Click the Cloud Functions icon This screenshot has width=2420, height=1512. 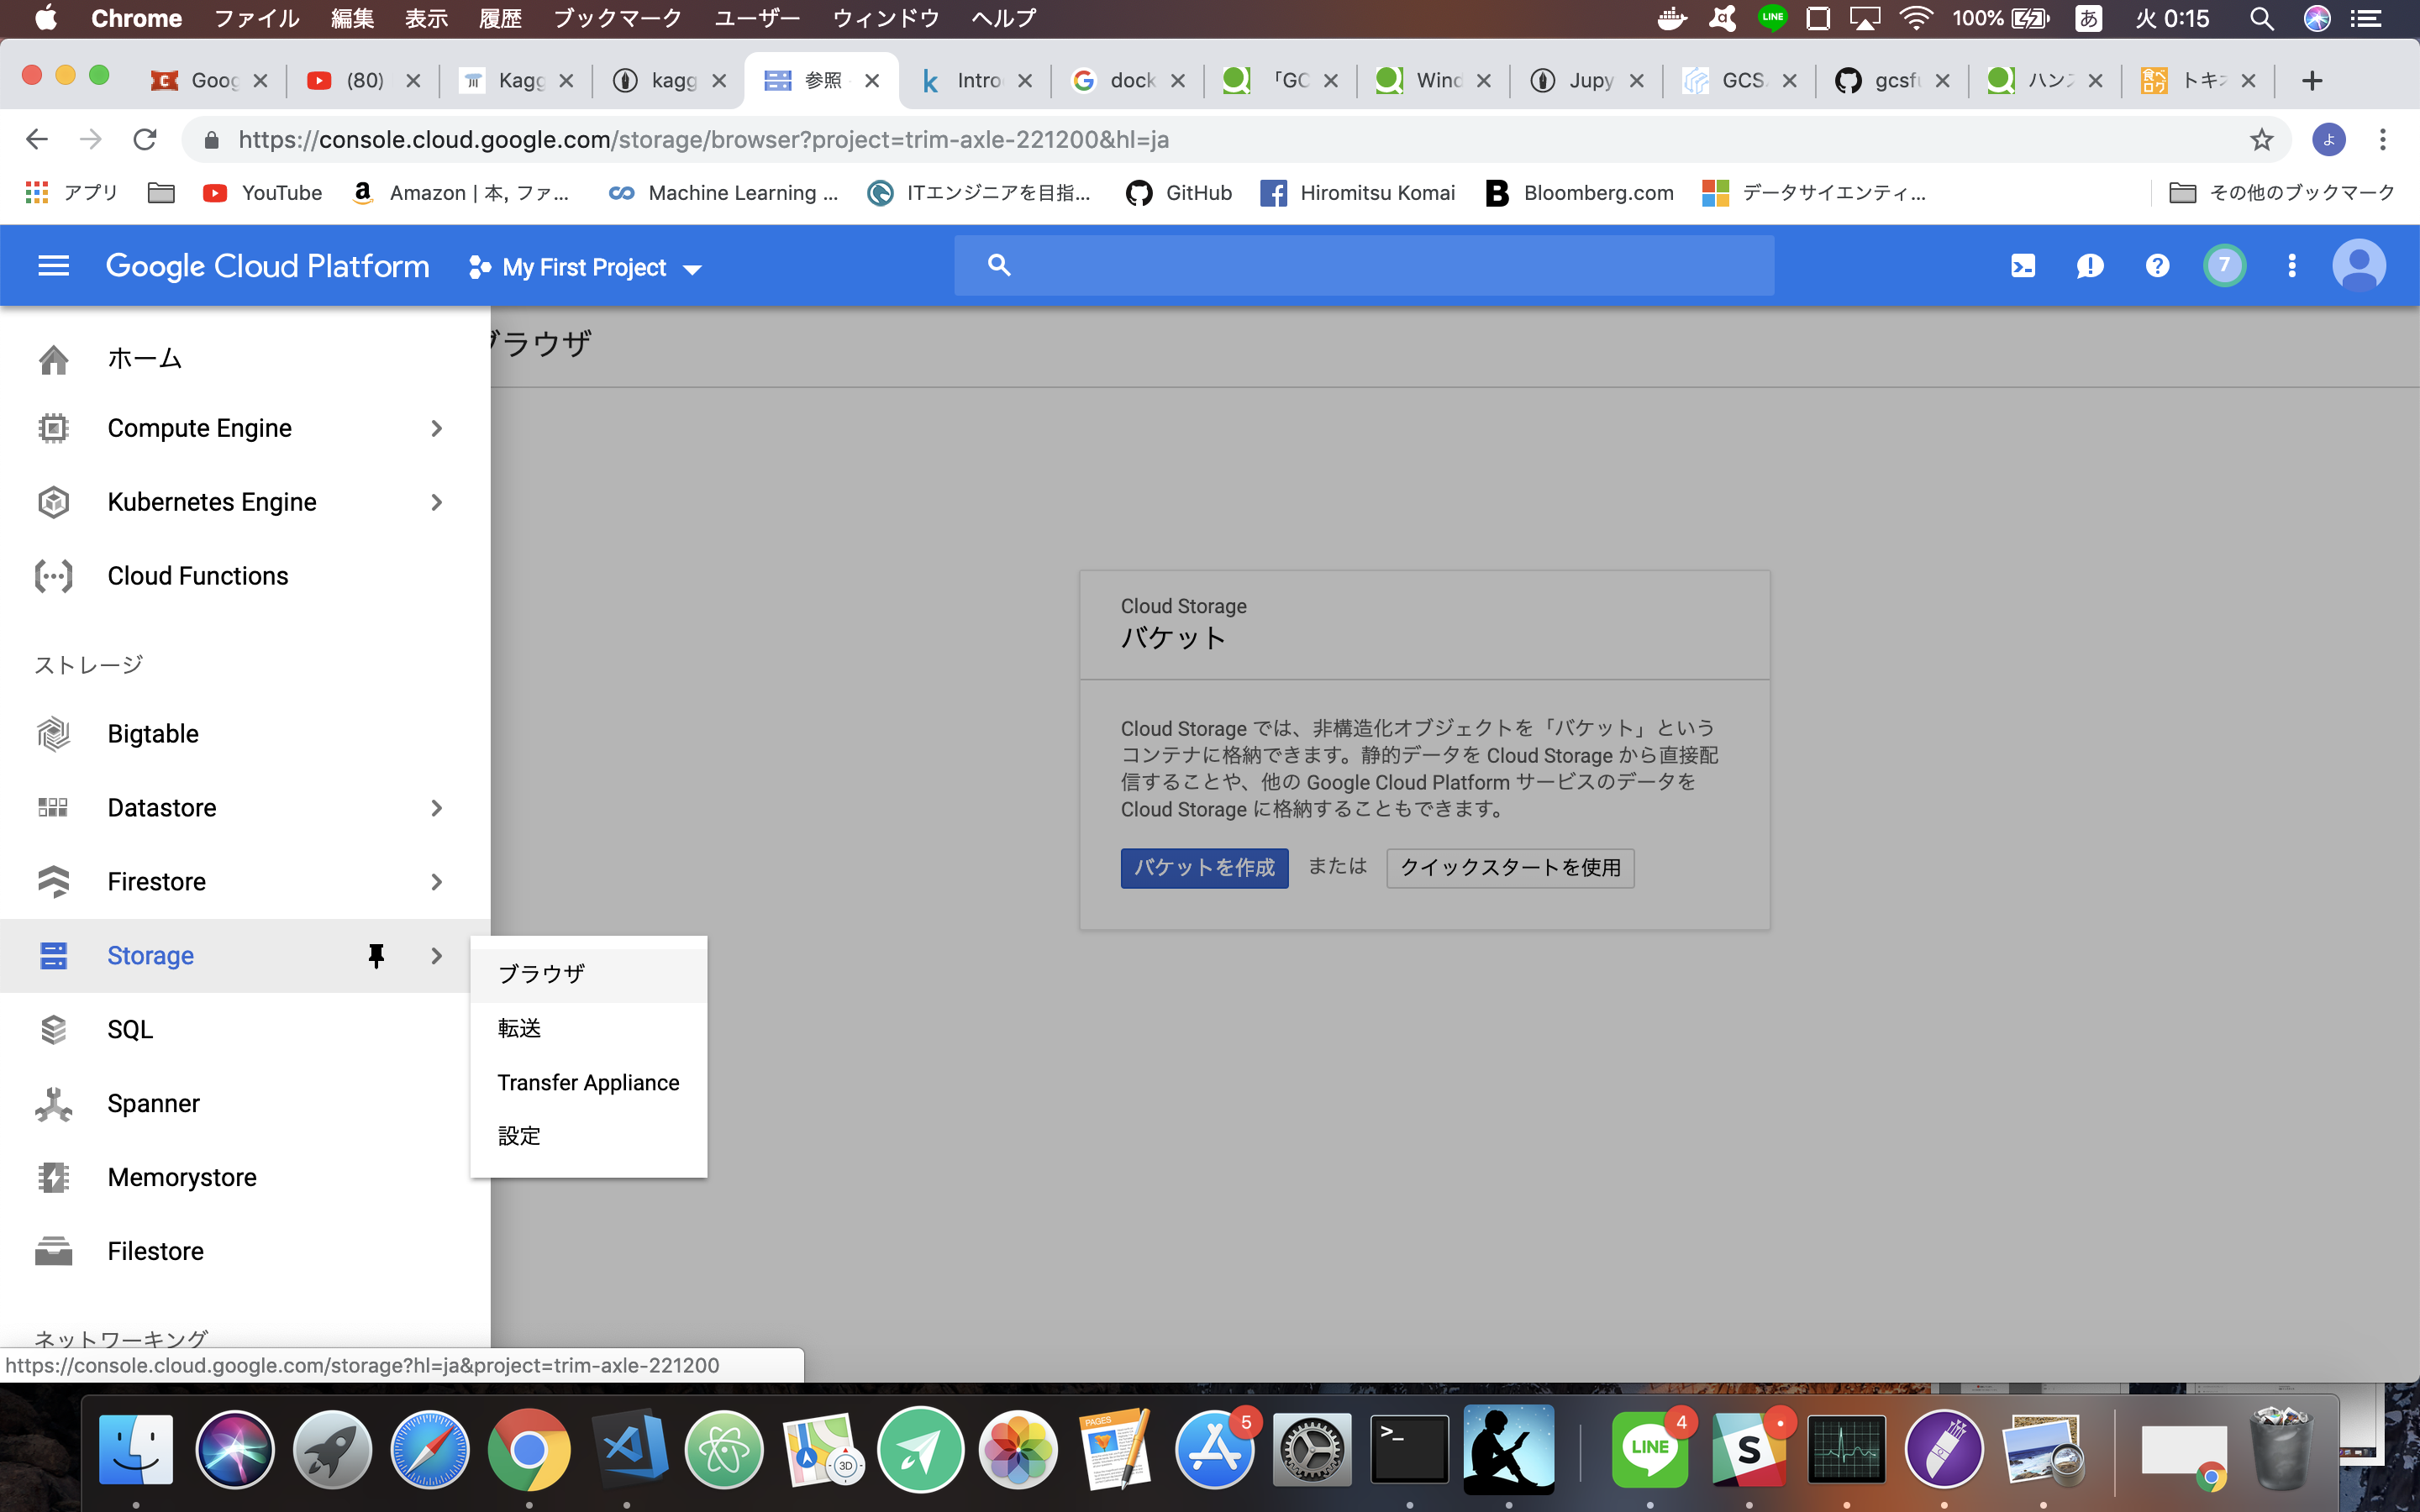tap(53, 576)
